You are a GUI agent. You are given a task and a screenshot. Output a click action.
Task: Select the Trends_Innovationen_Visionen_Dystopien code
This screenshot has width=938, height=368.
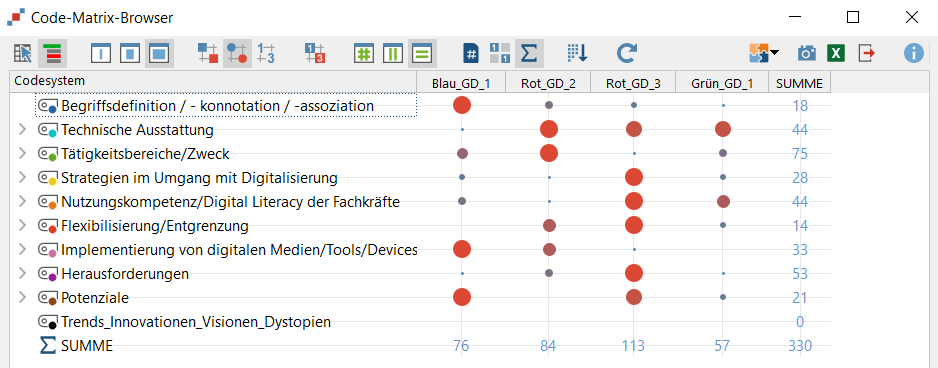(x=196, y=322)
